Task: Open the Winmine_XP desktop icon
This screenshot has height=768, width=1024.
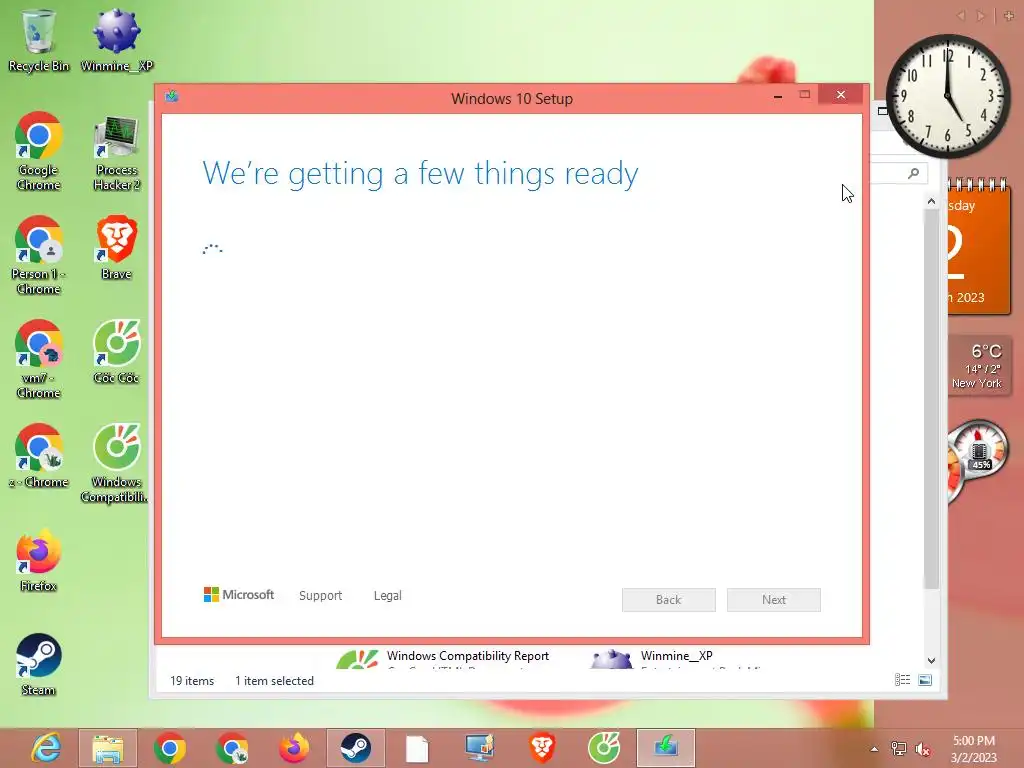Action: click(x=116, y=40)
